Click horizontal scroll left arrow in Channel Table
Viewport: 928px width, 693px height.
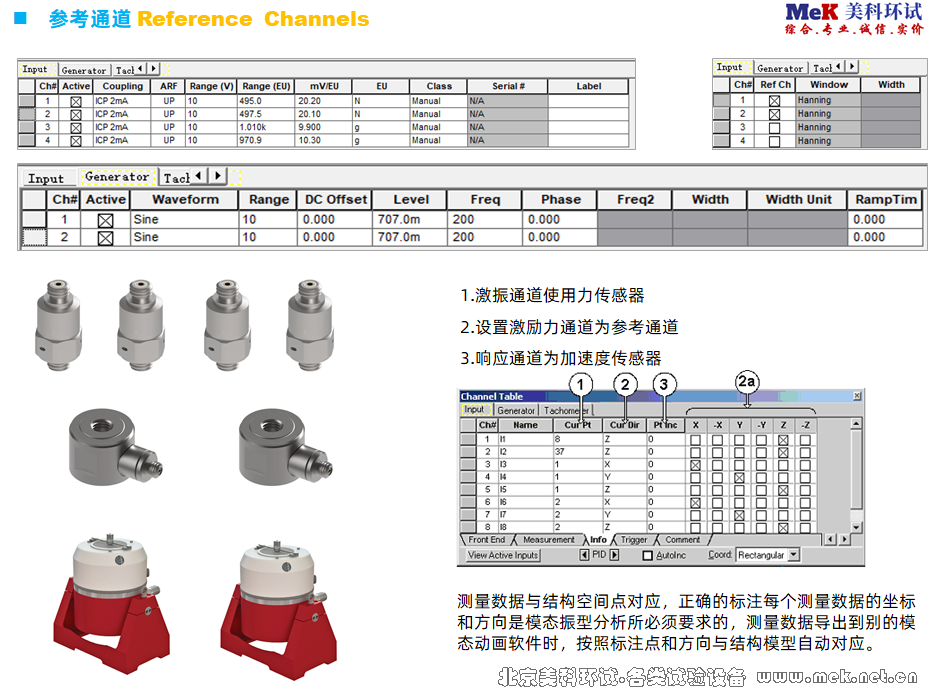tap(828, 540)
